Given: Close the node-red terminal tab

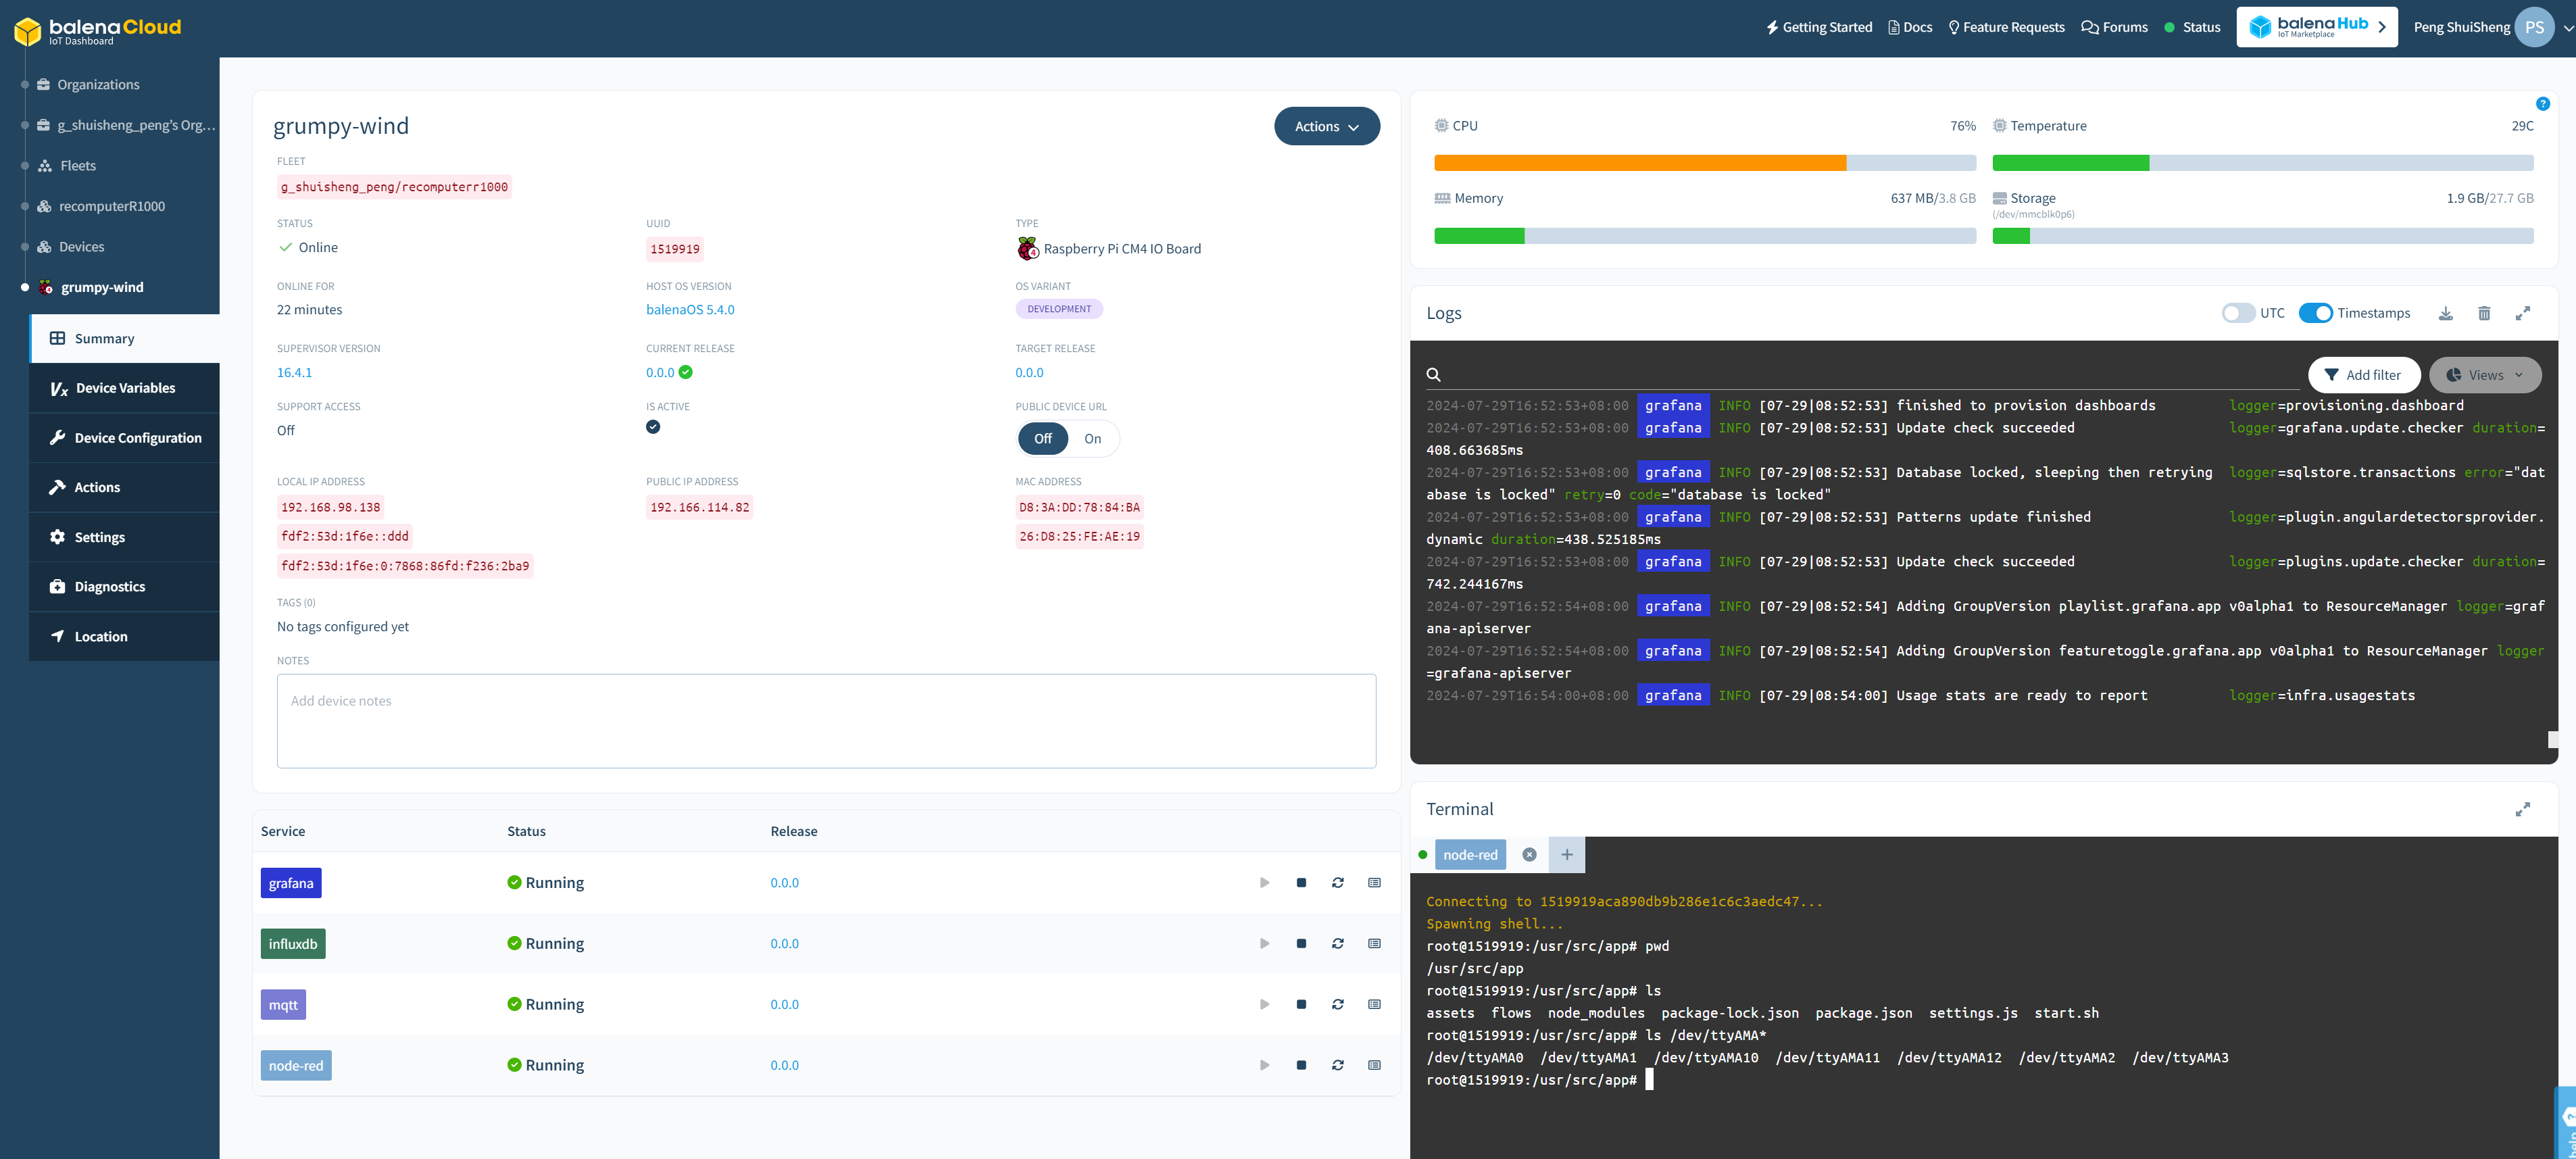Looking at the screenshot, I should (1529, 855).
